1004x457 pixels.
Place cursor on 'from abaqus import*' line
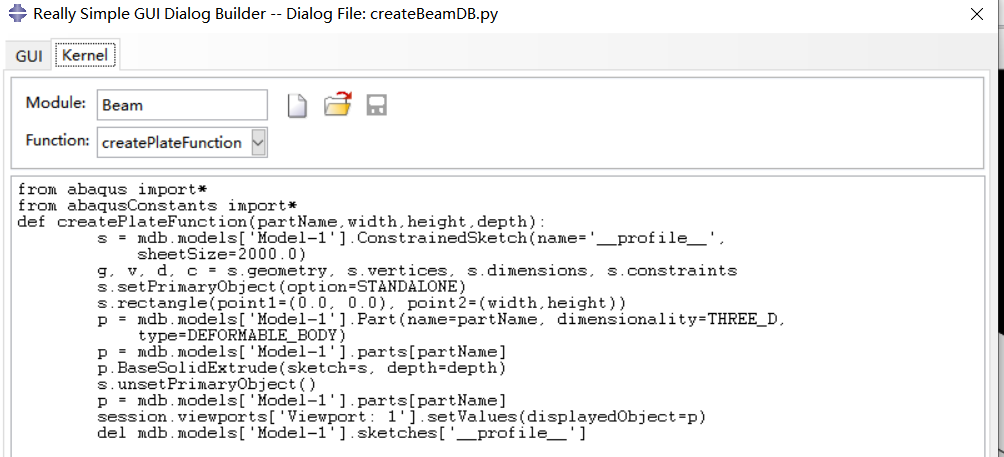click(112, 189)
